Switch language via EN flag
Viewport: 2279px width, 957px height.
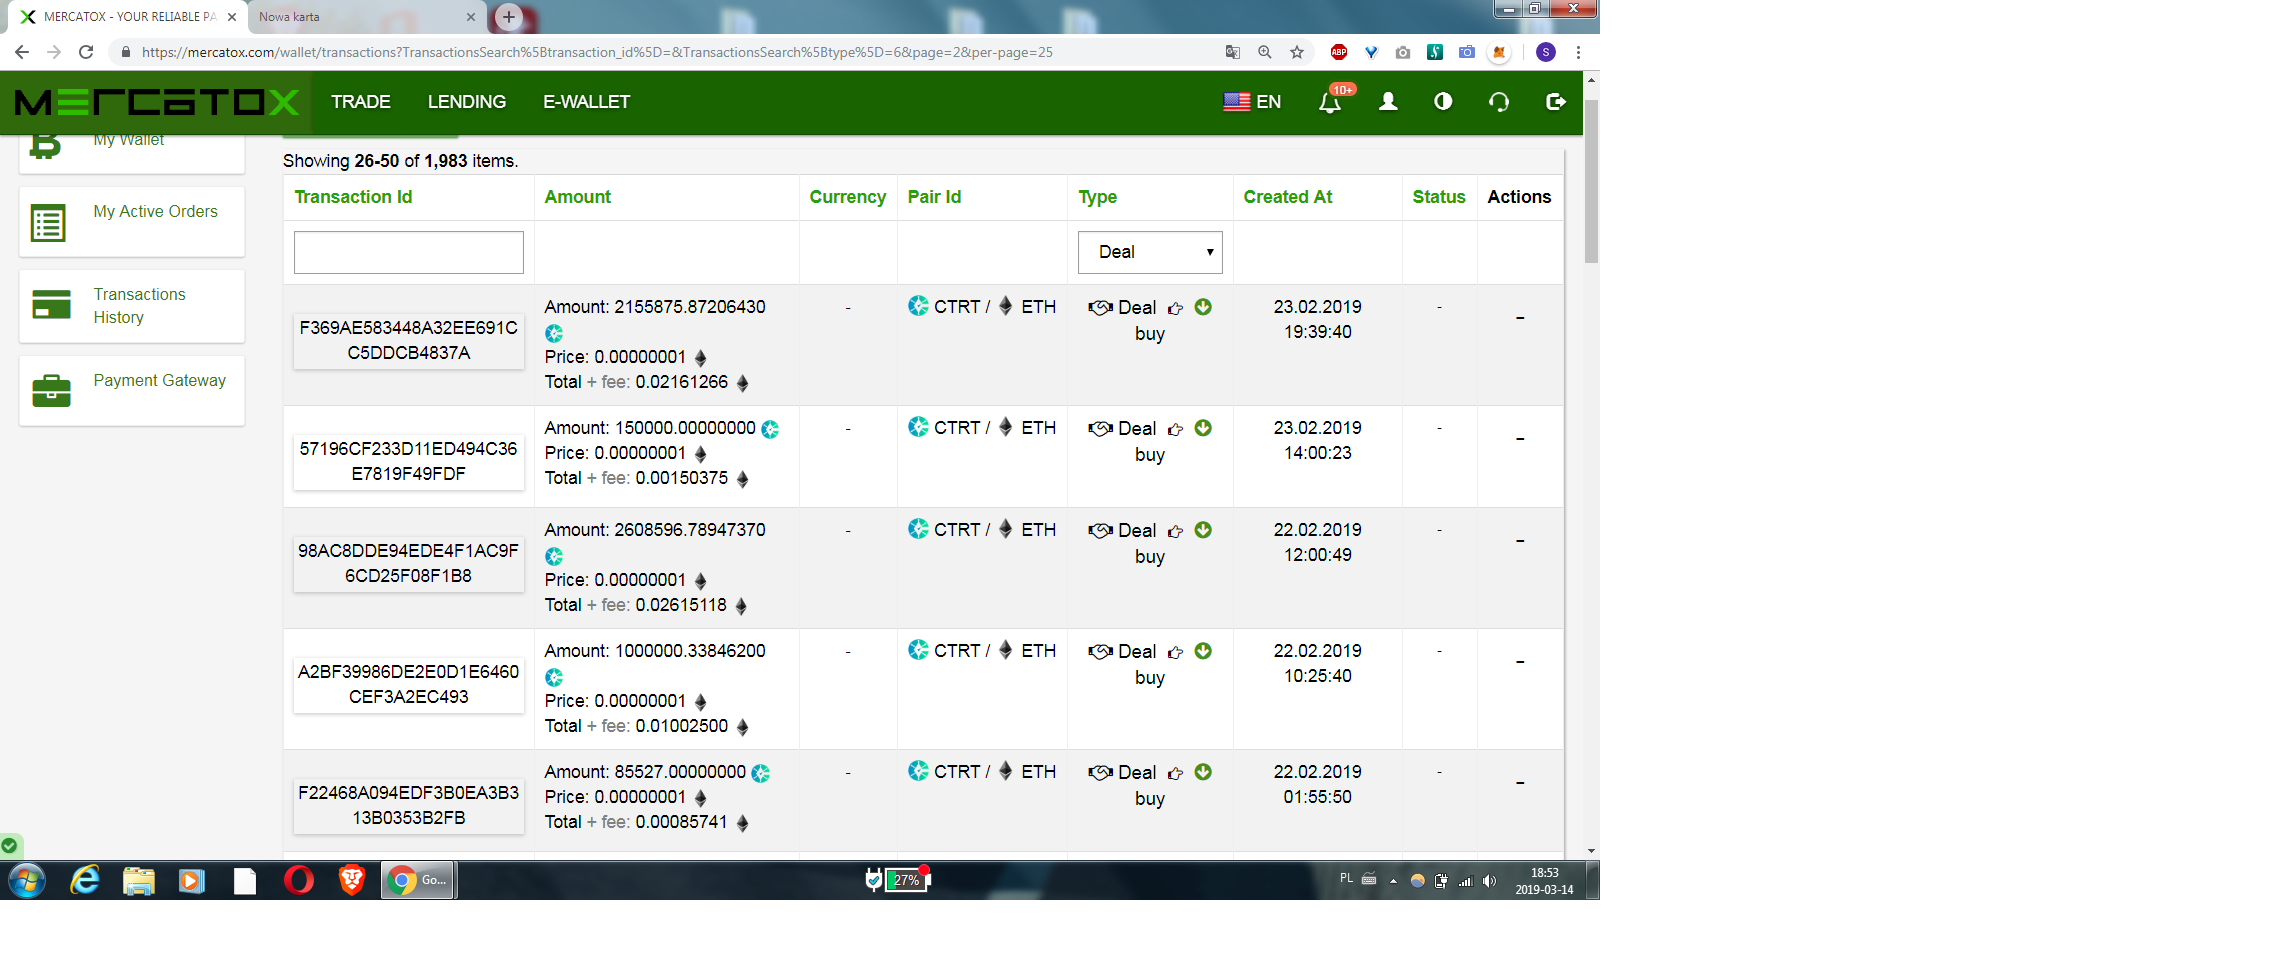pos(1252,102)
